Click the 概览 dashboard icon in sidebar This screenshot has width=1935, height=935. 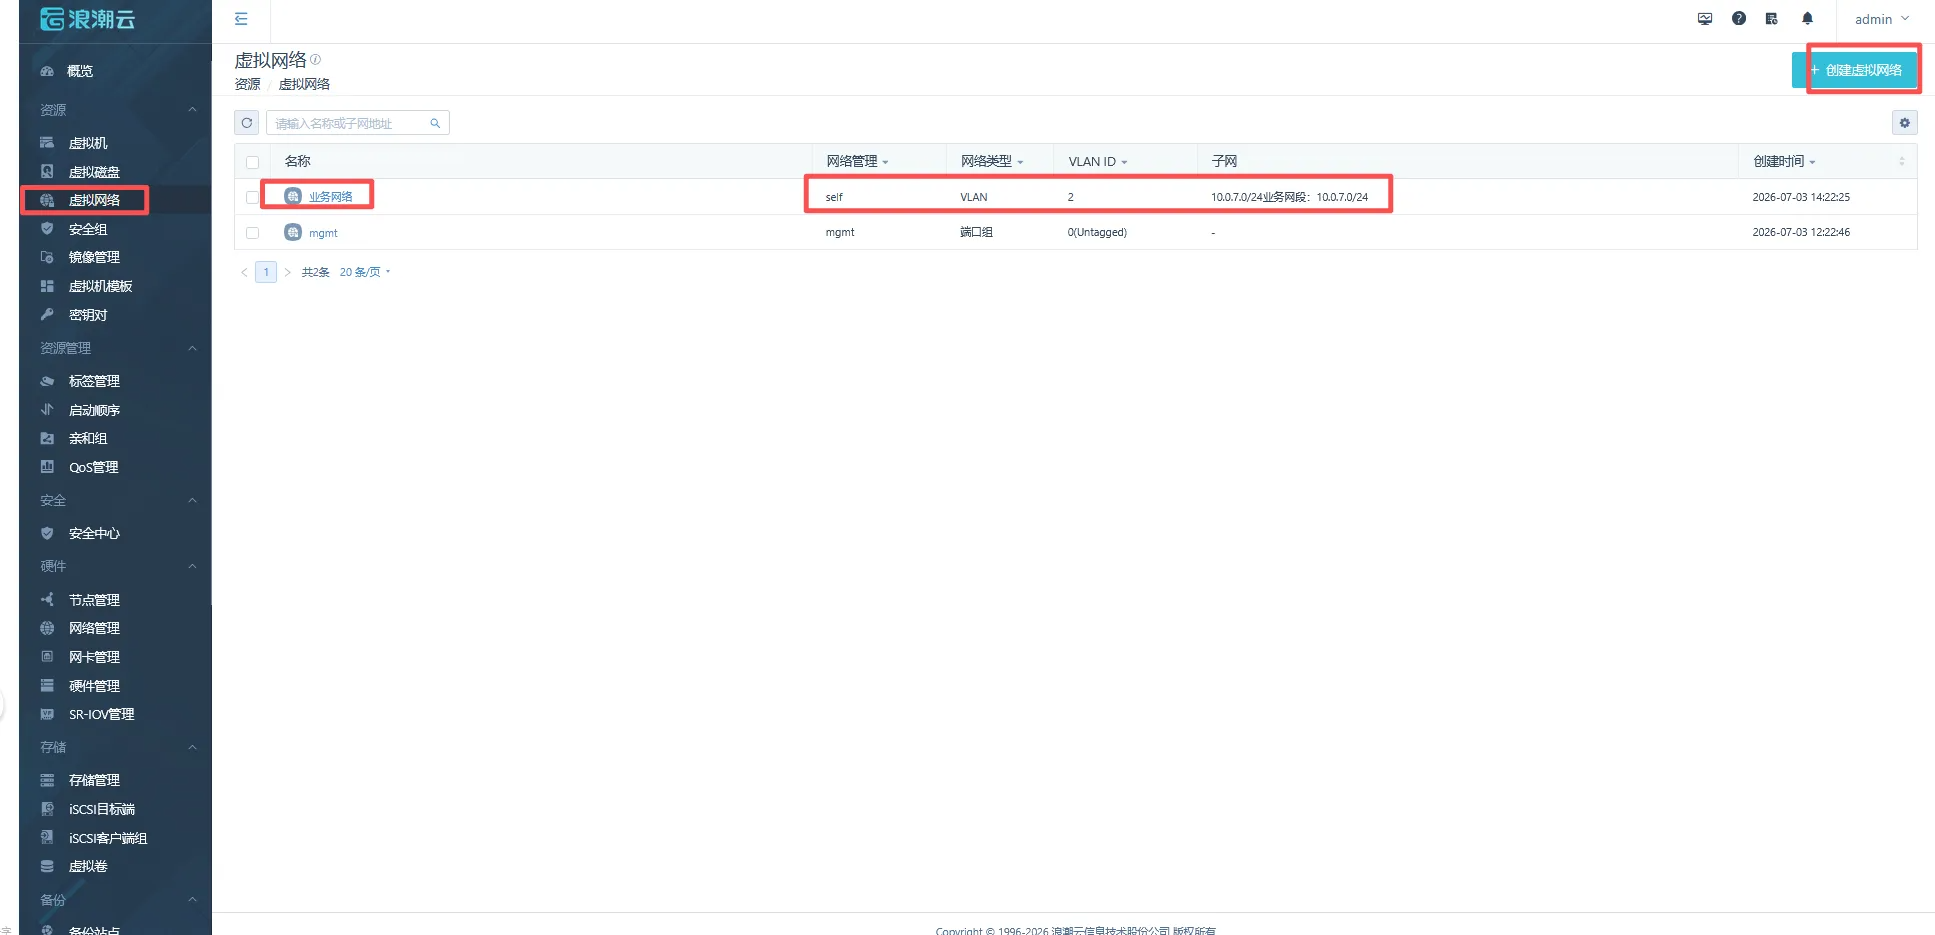(47, 71)
